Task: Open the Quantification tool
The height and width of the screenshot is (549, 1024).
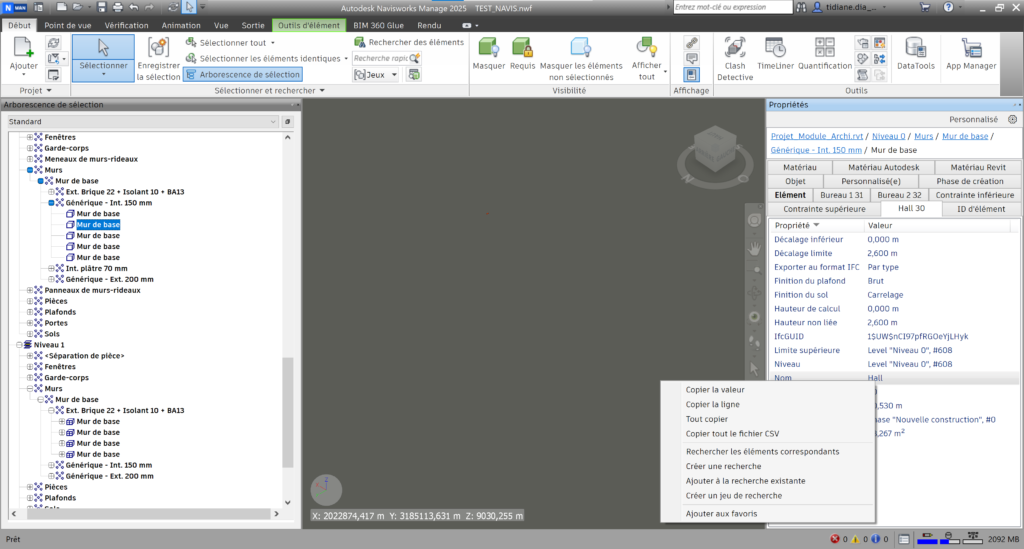Action: pyautogui.click(x=824, y=56)
